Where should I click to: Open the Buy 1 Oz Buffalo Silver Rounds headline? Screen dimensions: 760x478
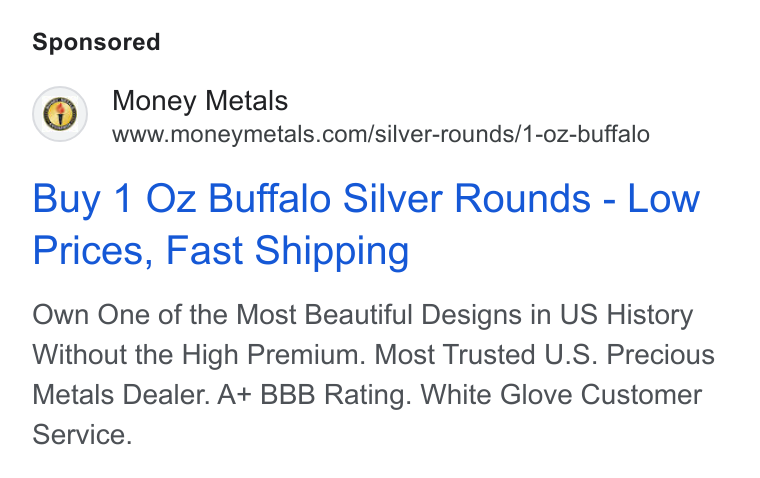coord(366,224)
